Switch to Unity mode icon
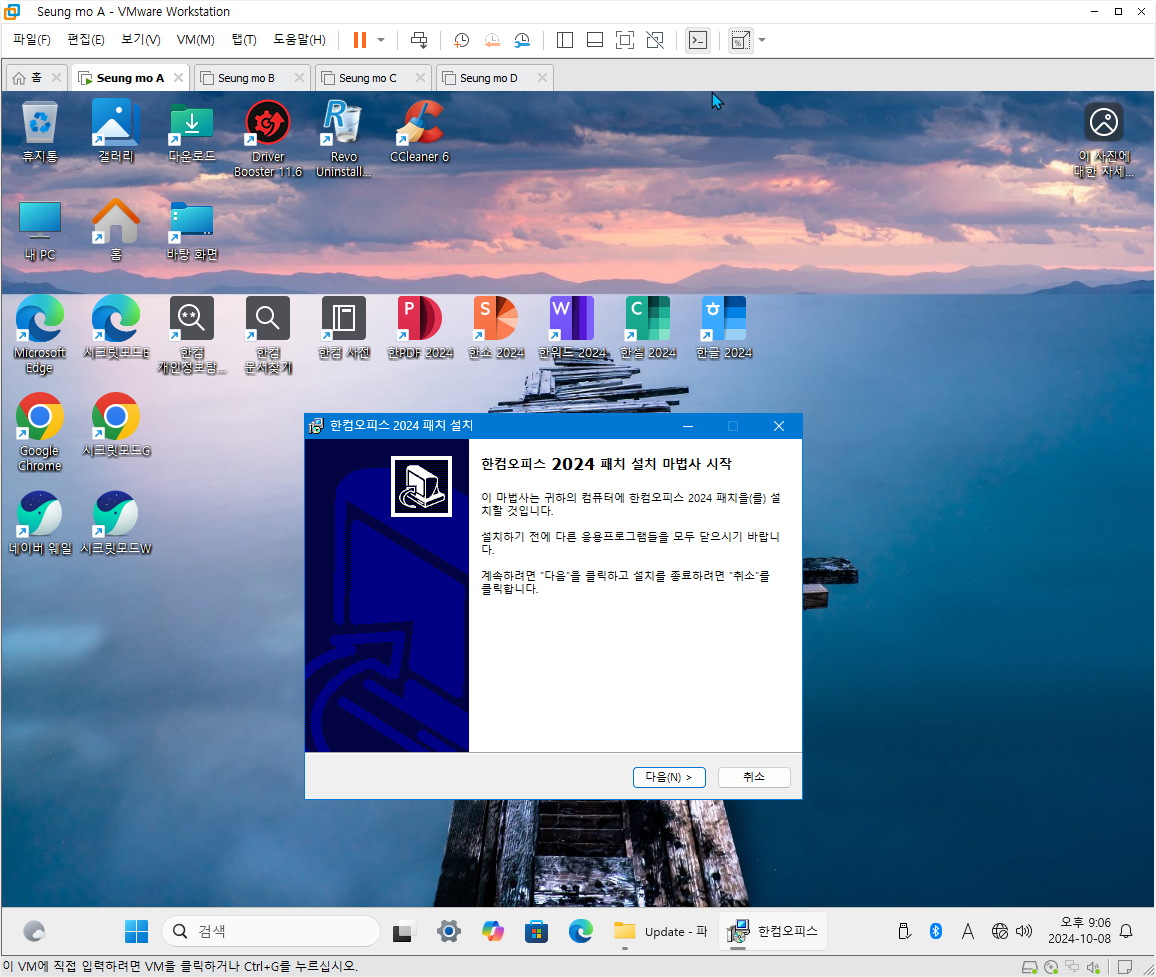The width and height of the screenshot is (1156, 977). tap(655, 40)
